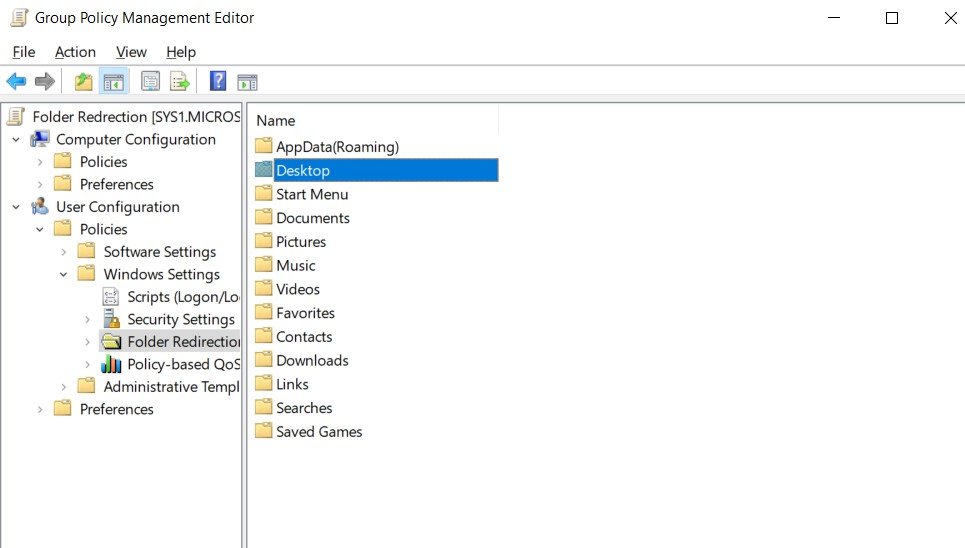Expand the Administrative Templates node
The height and width of the screenshot is (548, 965).
tap(63, 387)
